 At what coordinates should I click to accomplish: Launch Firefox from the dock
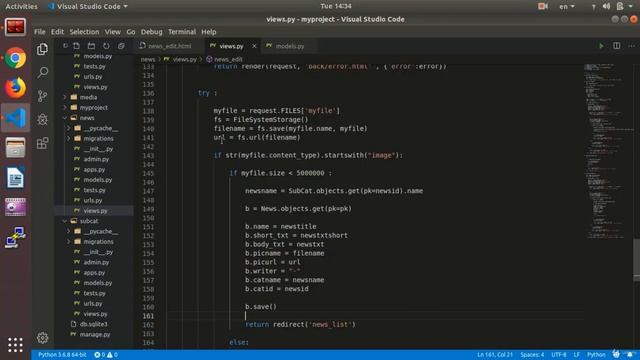[x=16, y=88]
